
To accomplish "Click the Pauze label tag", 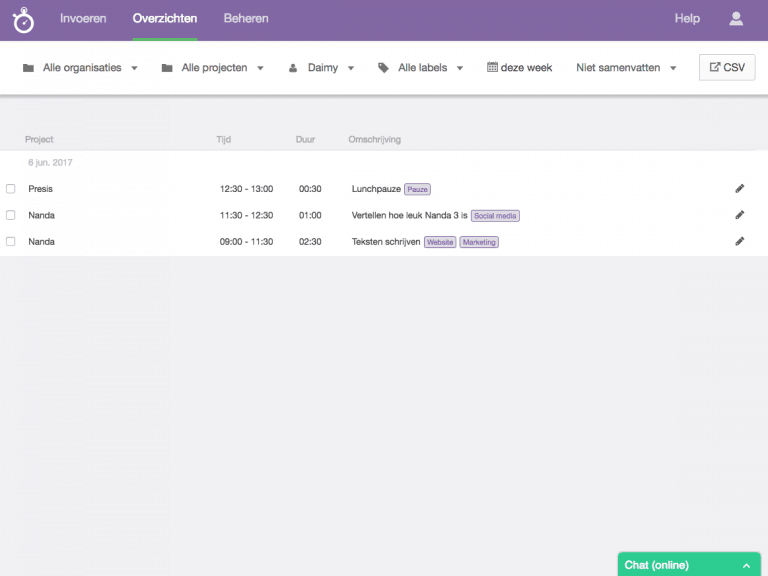I will pos(417,190).
